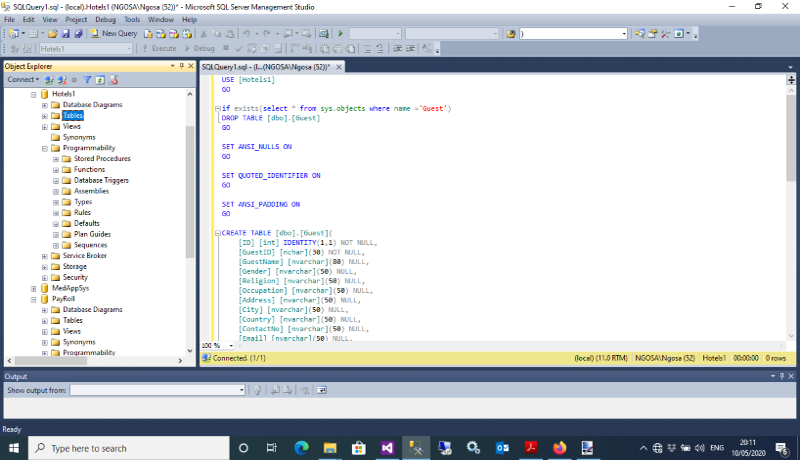Click the Increase Indent icon
Screen dimensions: 800x460
click(411, 48)
